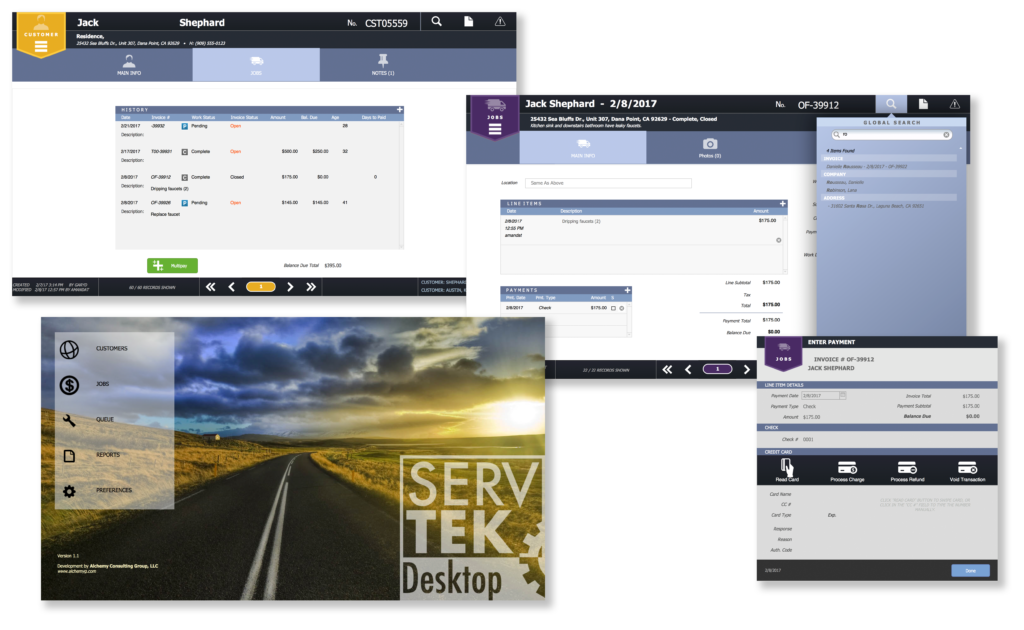Go to first record in customer window
This screenshot has width=1024, height=630.
pyautogui.click(x=210, y=287)
